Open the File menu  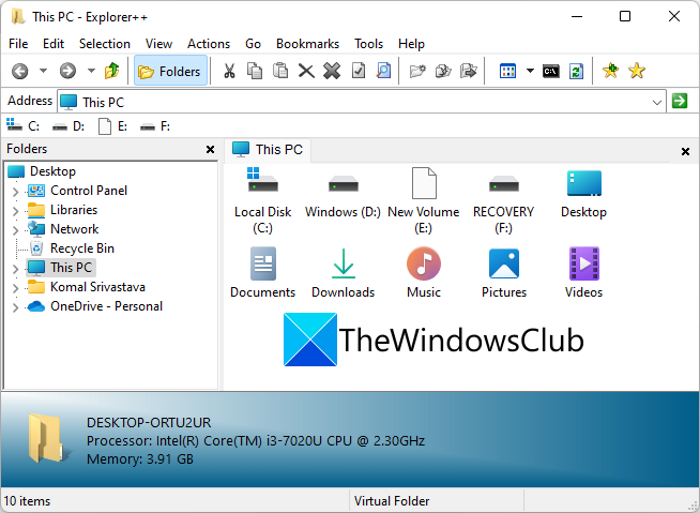18,44
